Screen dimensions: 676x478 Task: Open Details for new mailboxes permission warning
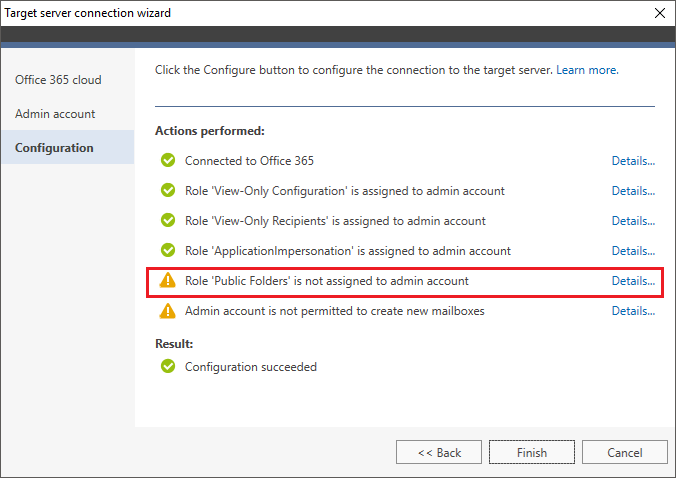(633, 311)
